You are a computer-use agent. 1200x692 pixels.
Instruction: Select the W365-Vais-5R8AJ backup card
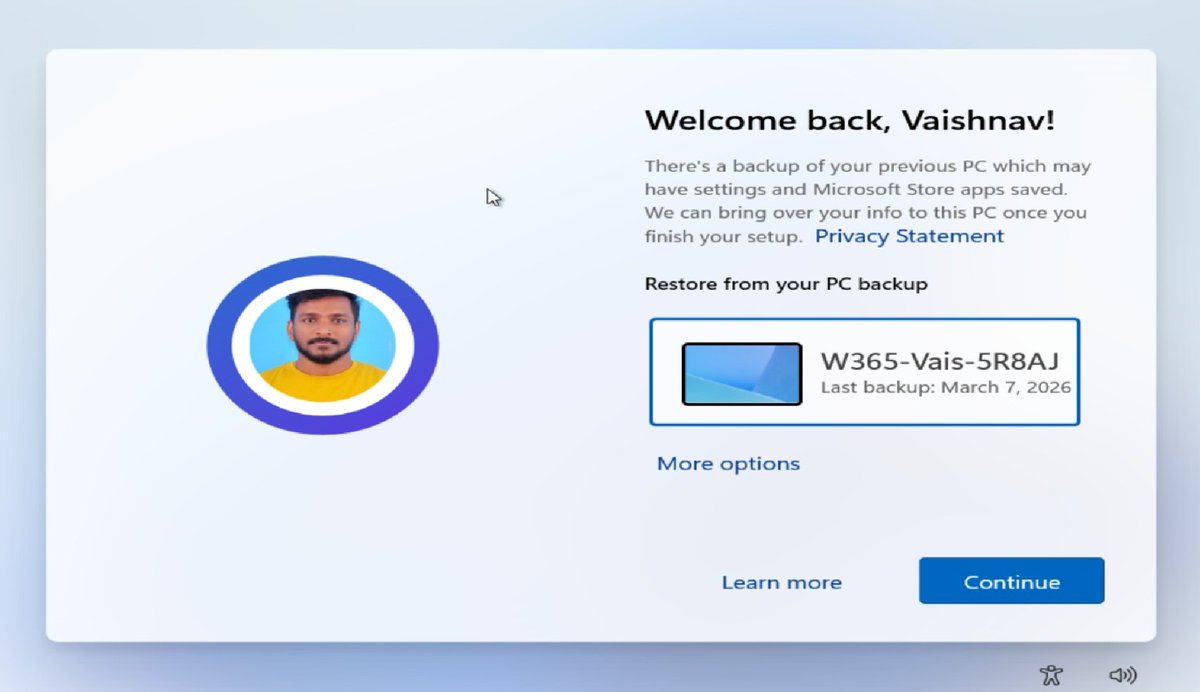(x=864, y=372)
